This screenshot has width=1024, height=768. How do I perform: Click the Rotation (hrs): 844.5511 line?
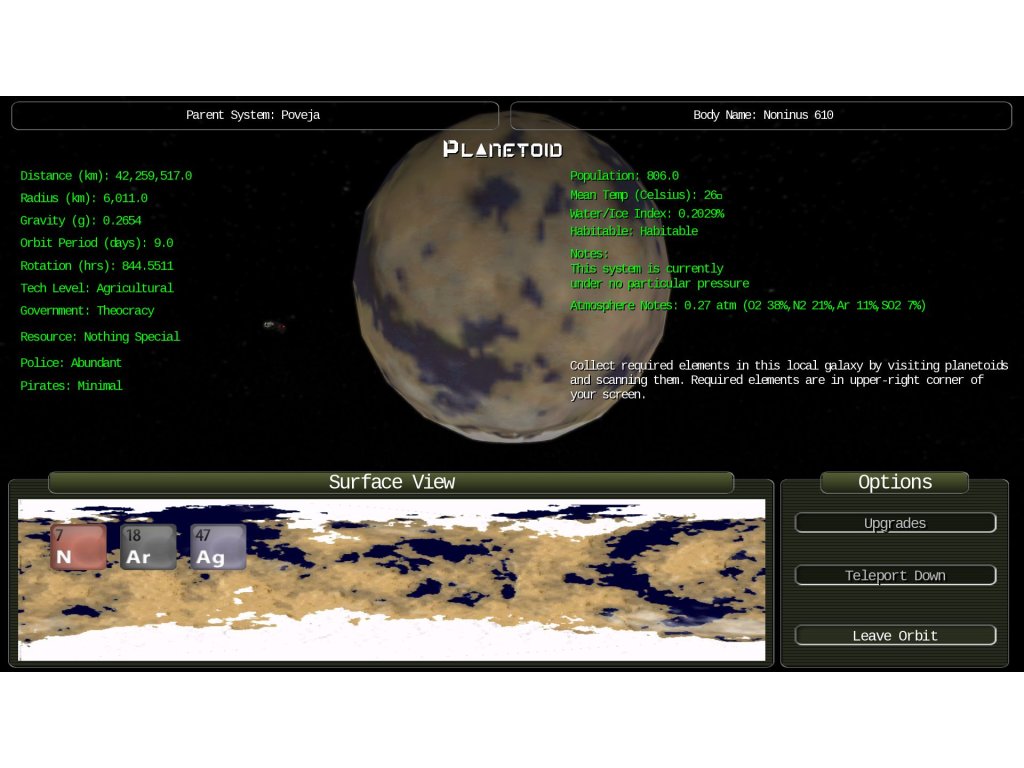(97, 266)
